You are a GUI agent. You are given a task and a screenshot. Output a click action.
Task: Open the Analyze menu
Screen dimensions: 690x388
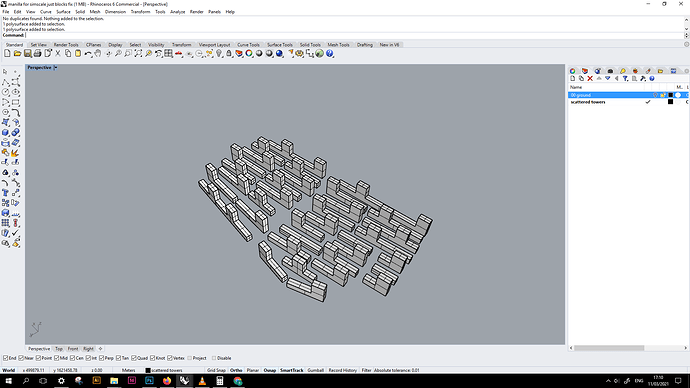pos(177,12)
